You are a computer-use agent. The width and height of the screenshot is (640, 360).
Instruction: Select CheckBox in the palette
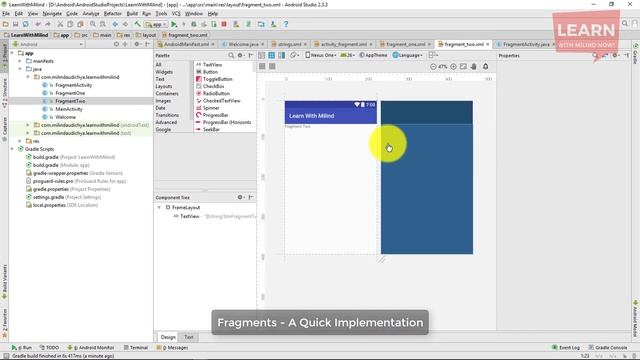(x=213, y=87)
